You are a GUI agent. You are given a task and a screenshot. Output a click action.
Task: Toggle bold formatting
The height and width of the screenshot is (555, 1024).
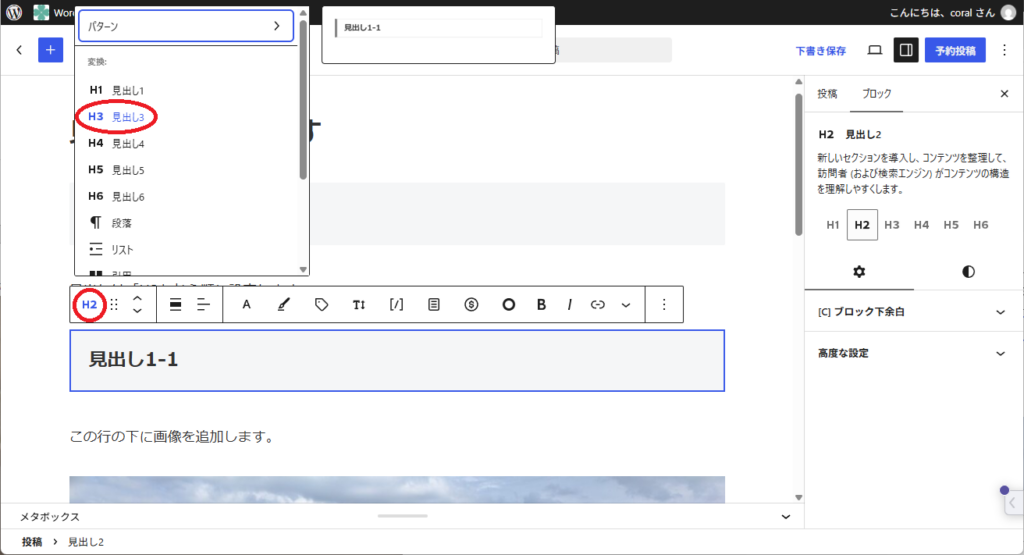[541, 304]
